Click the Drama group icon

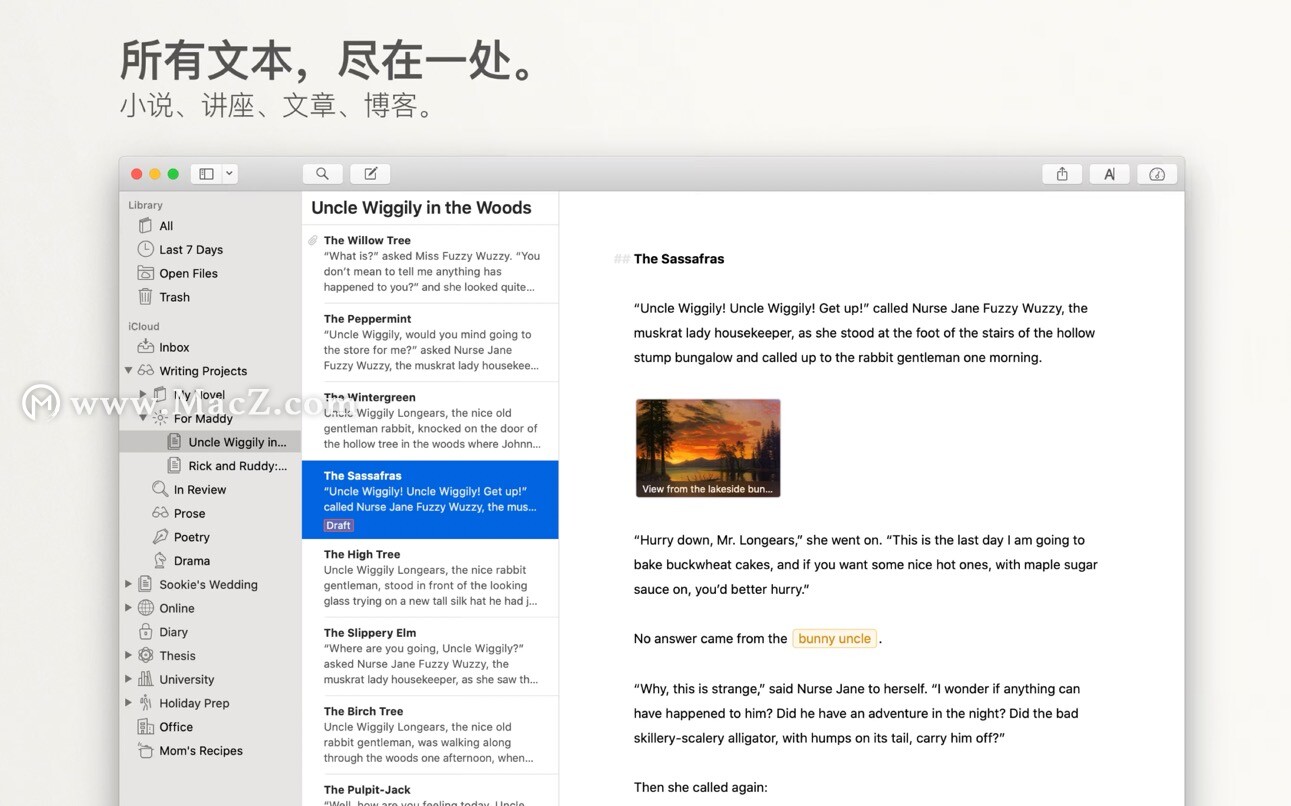pyautogui.click(x=160, y=561)
